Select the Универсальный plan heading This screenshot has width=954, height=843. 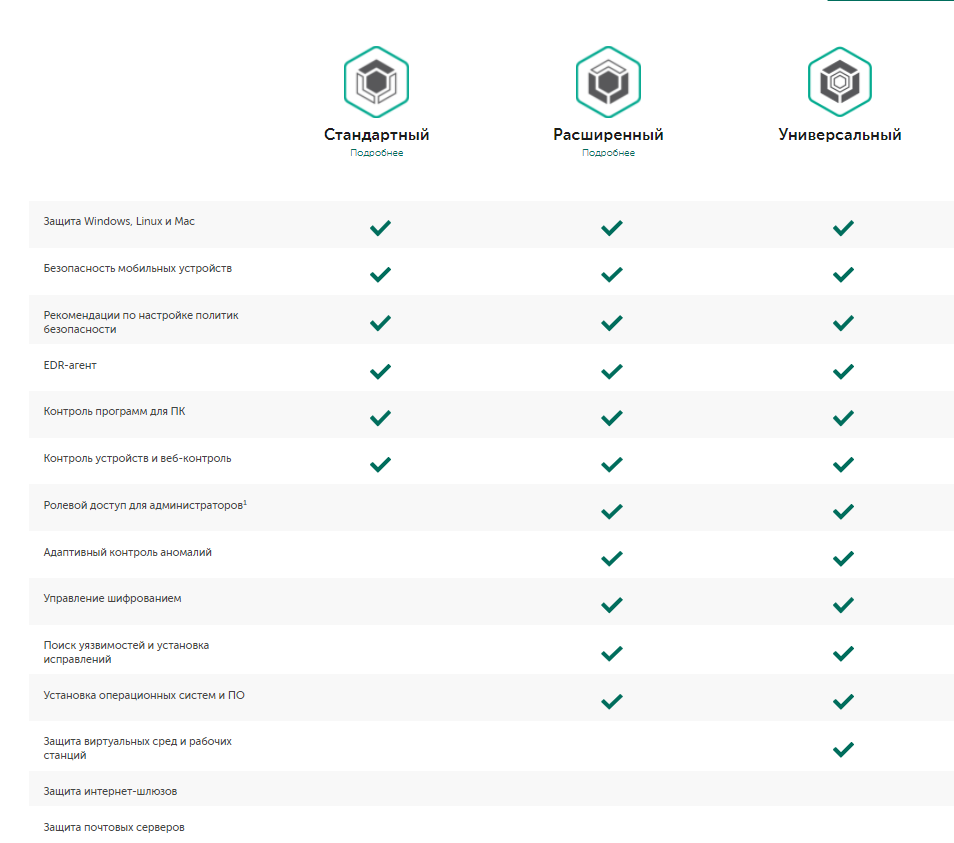[840, 134]
